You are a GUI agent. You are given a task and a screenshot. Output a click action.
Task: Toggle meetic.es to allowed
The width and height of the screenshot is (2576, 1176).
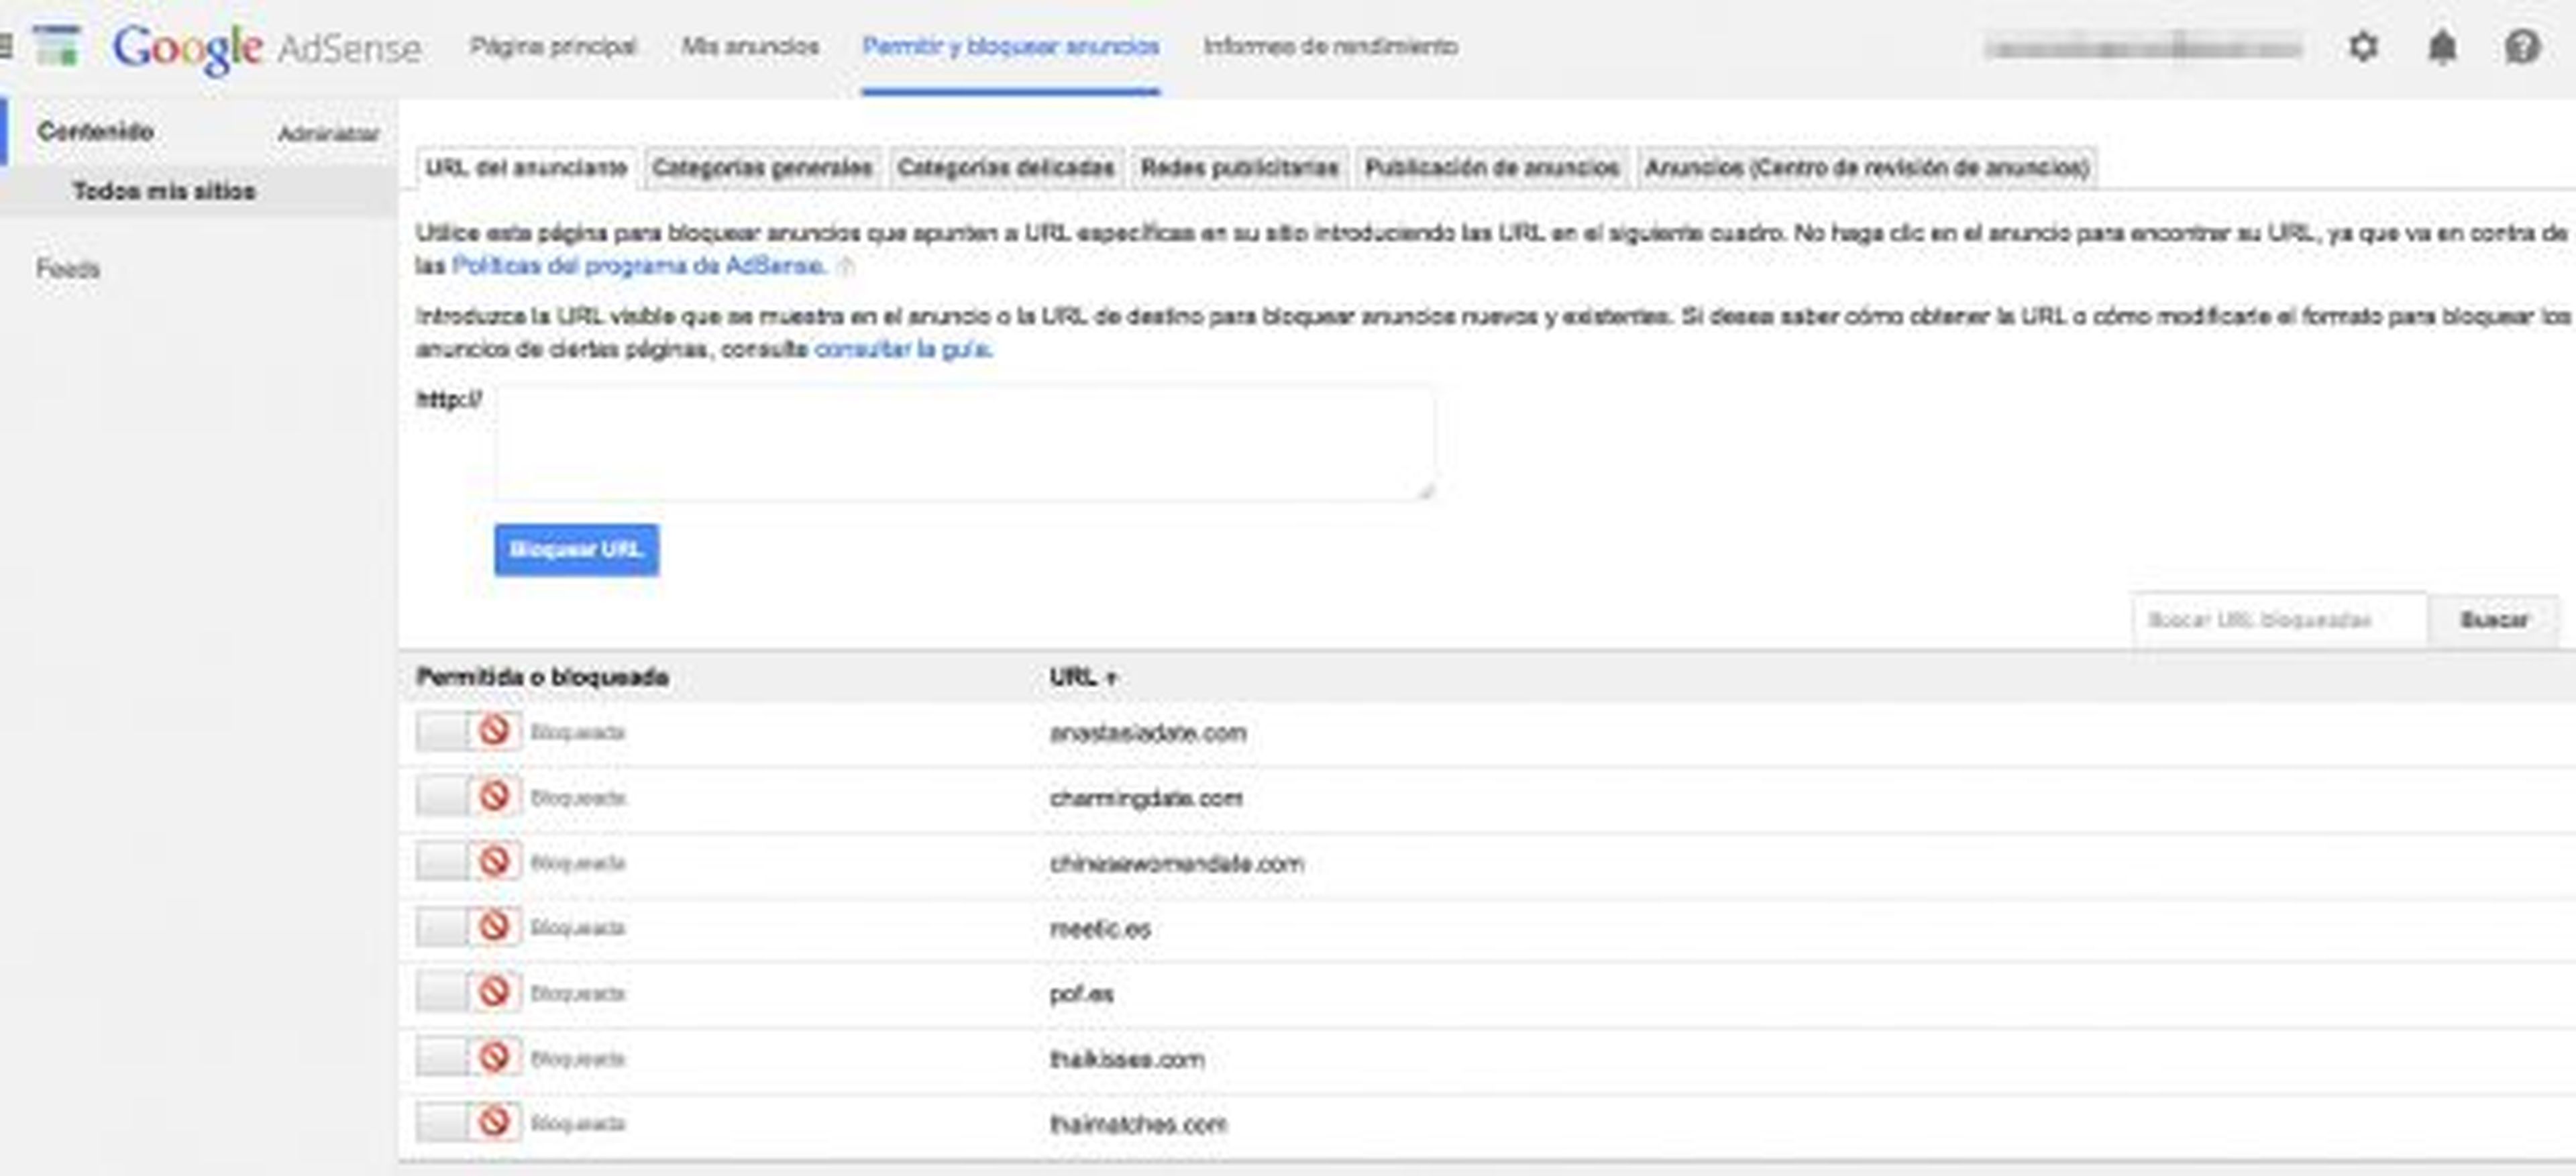[x=442, y=926]
